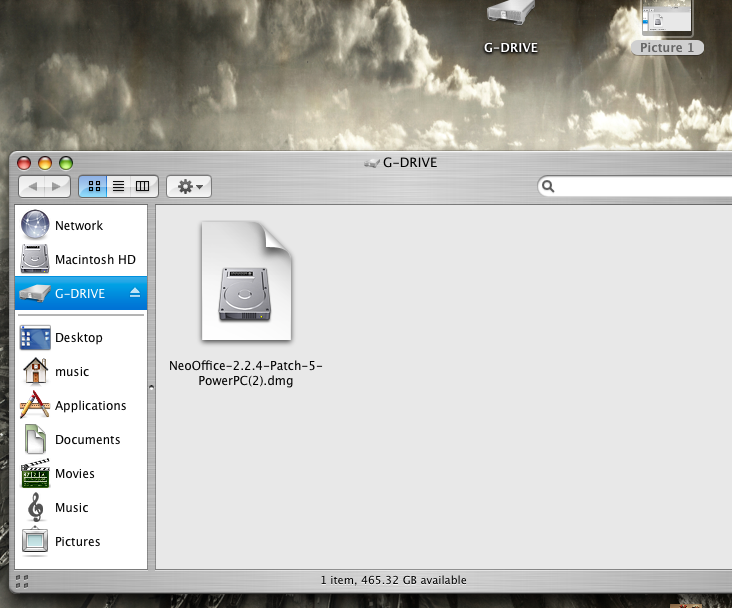Viewport: 732px width, 608px height.
Task: Click the G-DRIVE desktop label text
Action: pyautogui.click(x=511, y=48)
